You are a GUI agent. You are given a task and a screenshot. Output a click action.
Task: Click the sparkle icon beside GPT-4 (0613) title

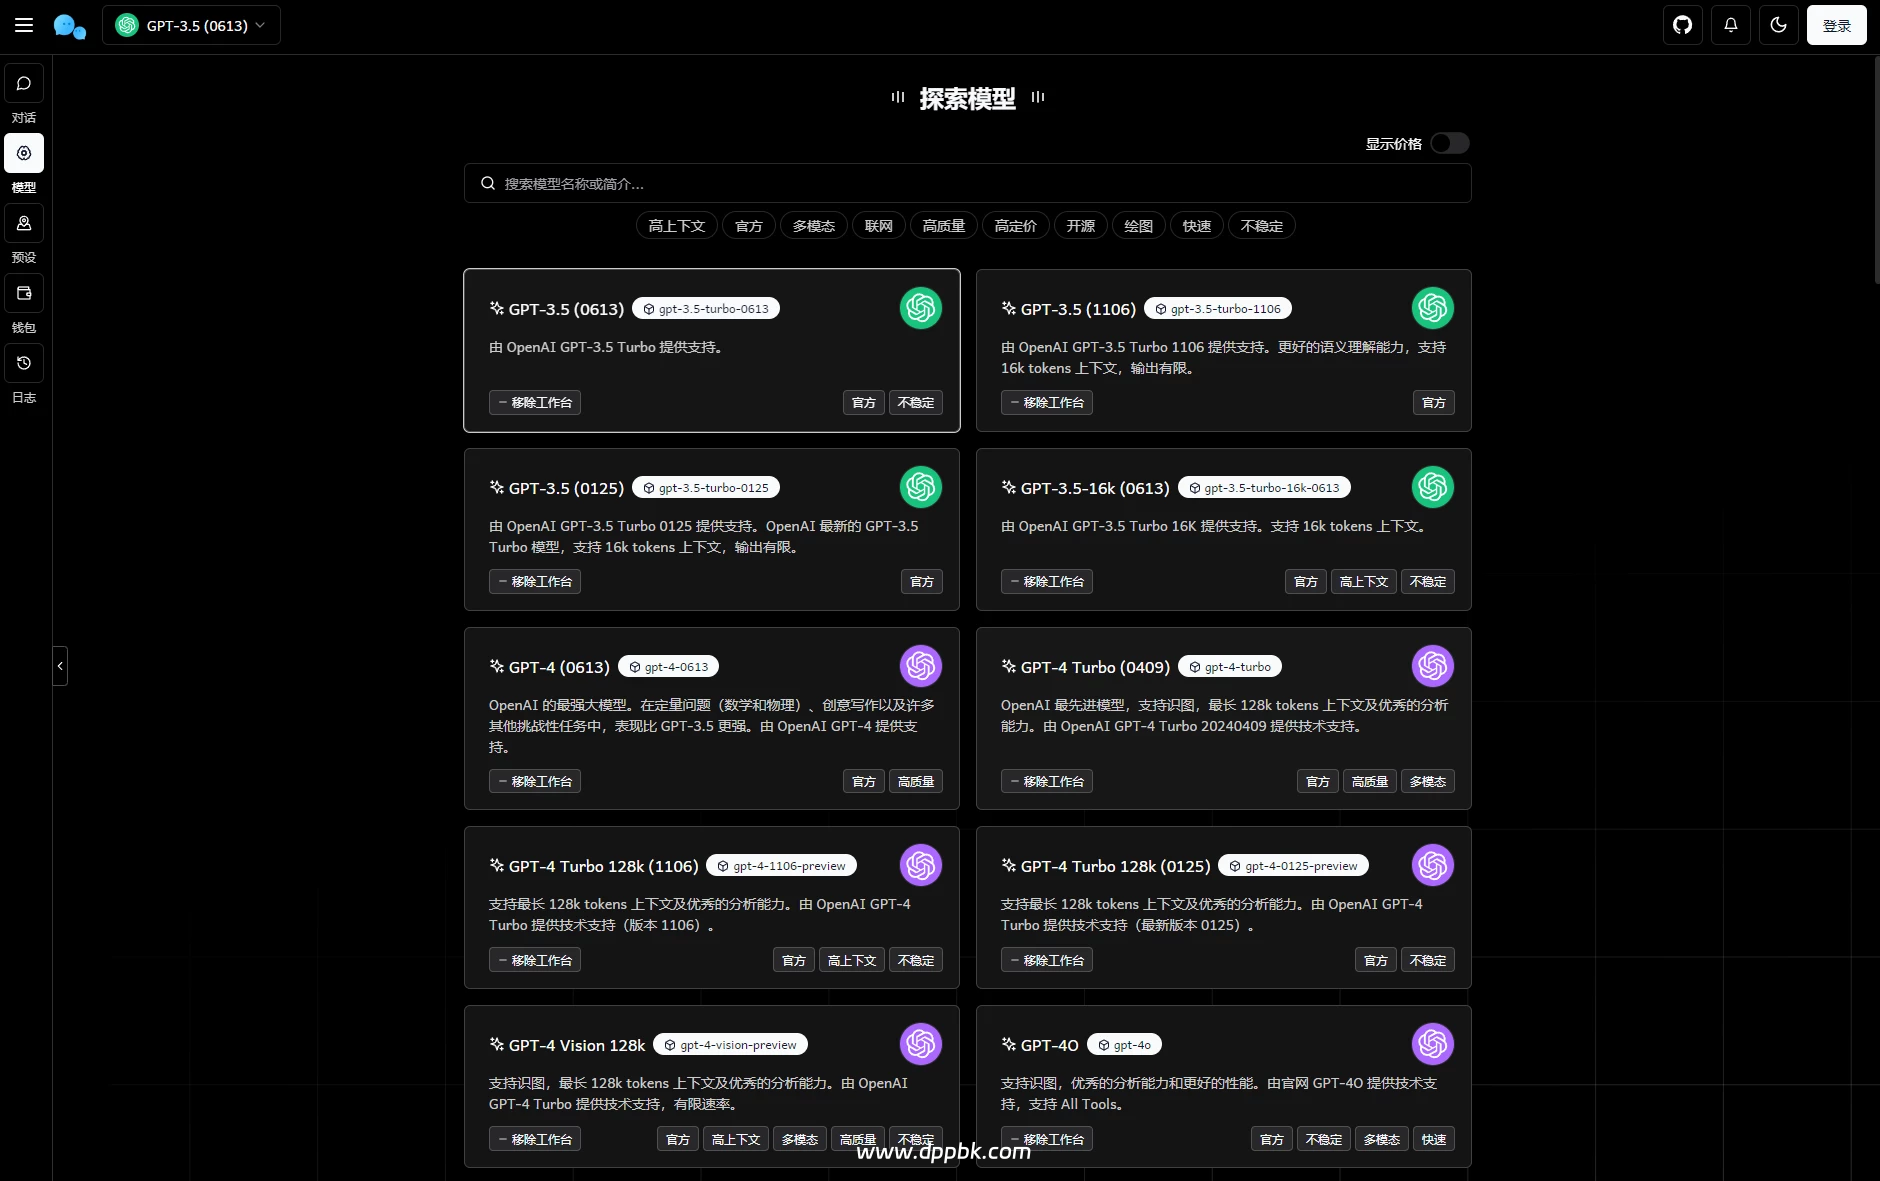point(497,667)
